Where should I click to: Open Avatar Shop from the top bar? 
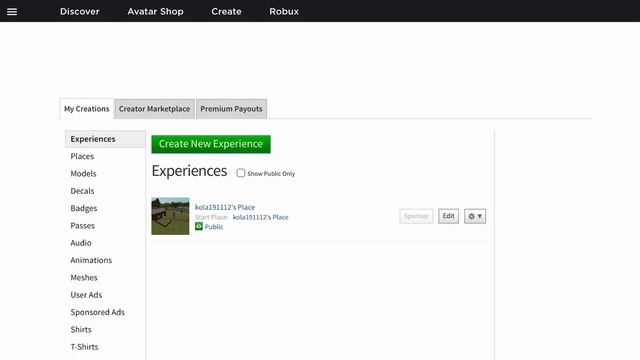155,11
